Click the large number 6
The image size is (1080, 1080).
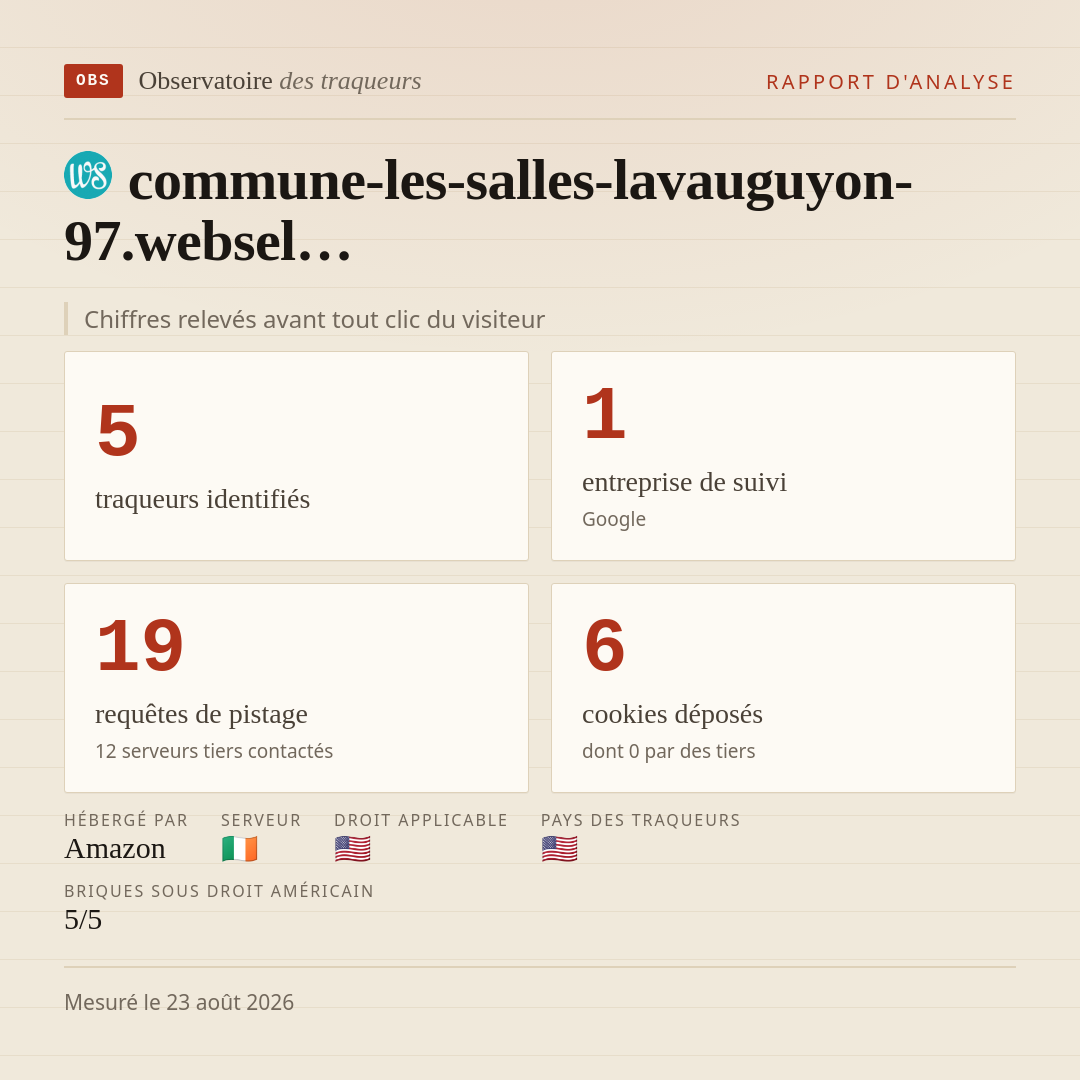click(x=605, y=646)
